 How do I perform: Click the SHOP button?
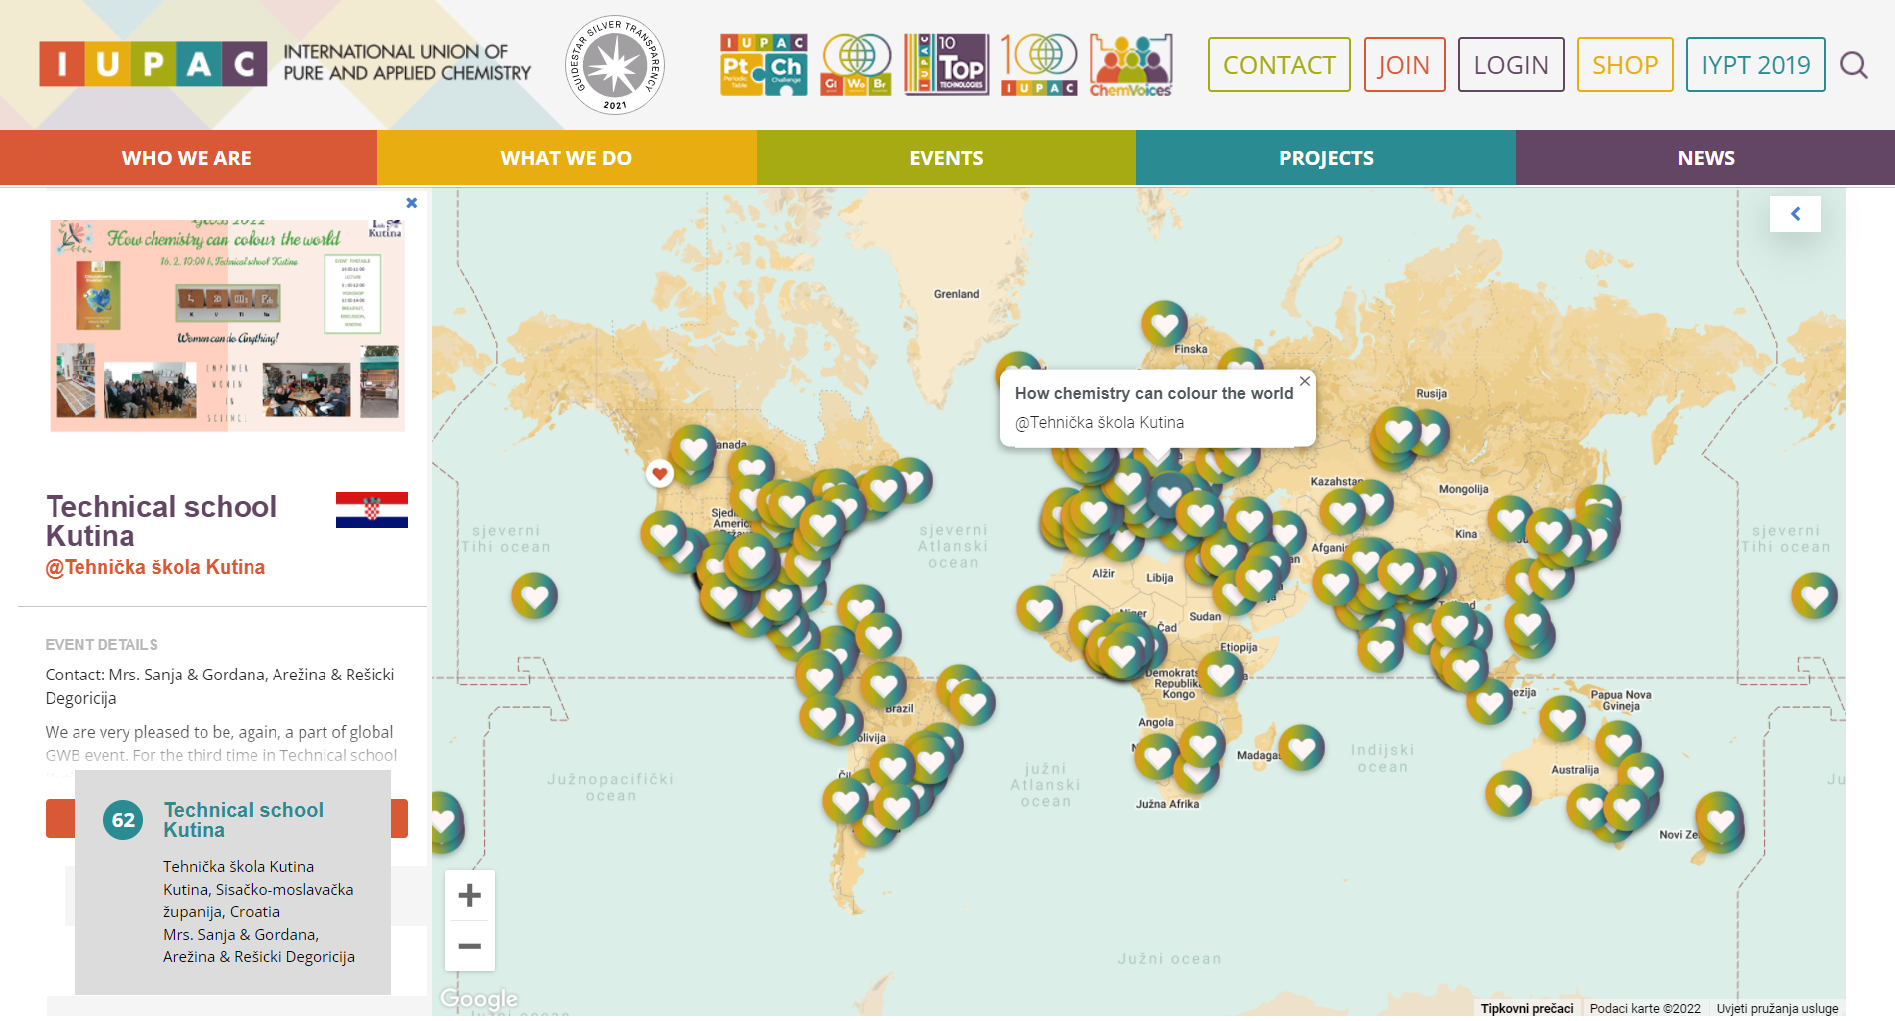point(1625,65)
